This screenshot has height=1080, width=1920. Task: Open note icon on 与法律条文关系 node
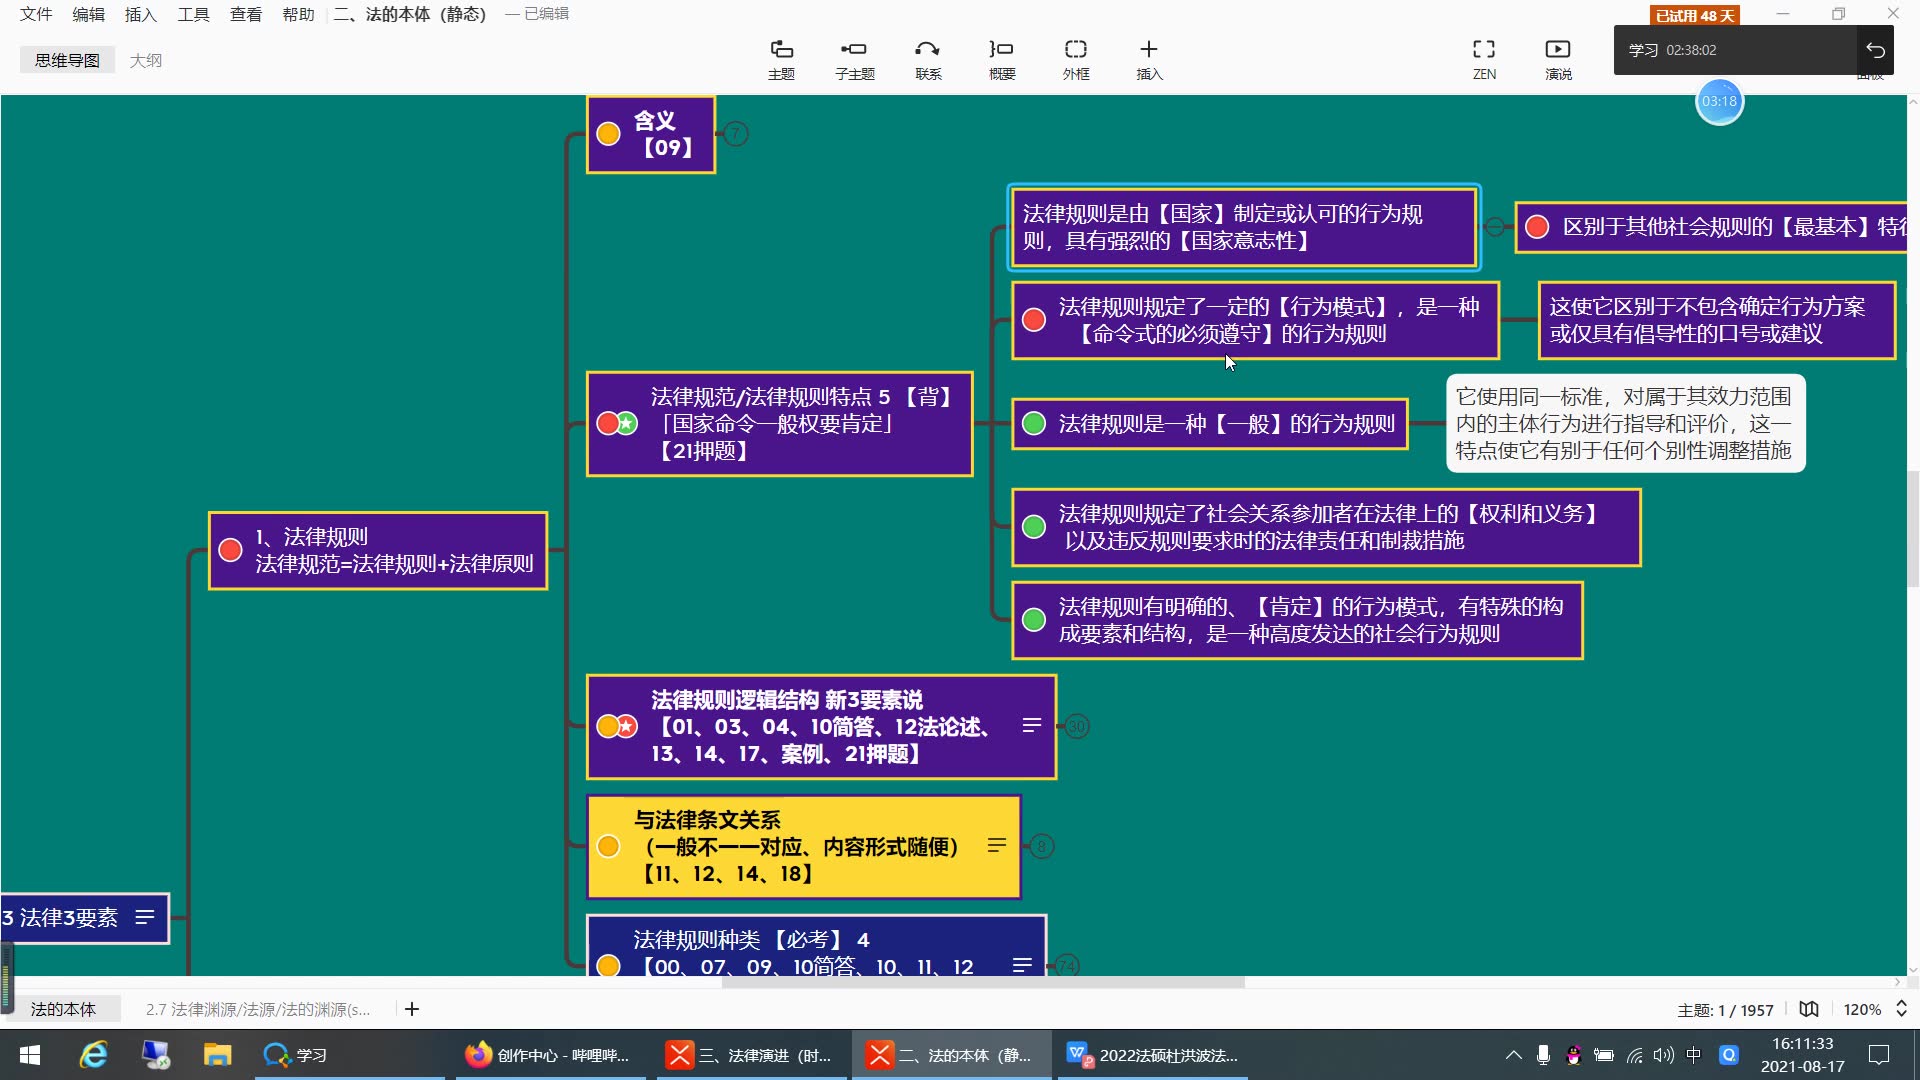[997, 845]
